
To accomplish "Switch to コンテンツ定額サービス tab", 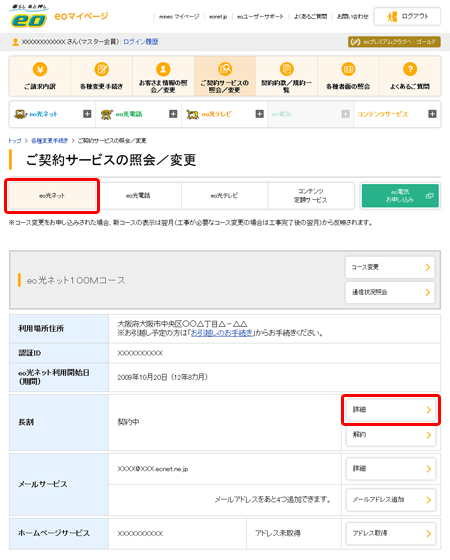I will click(x=311, y=196).
